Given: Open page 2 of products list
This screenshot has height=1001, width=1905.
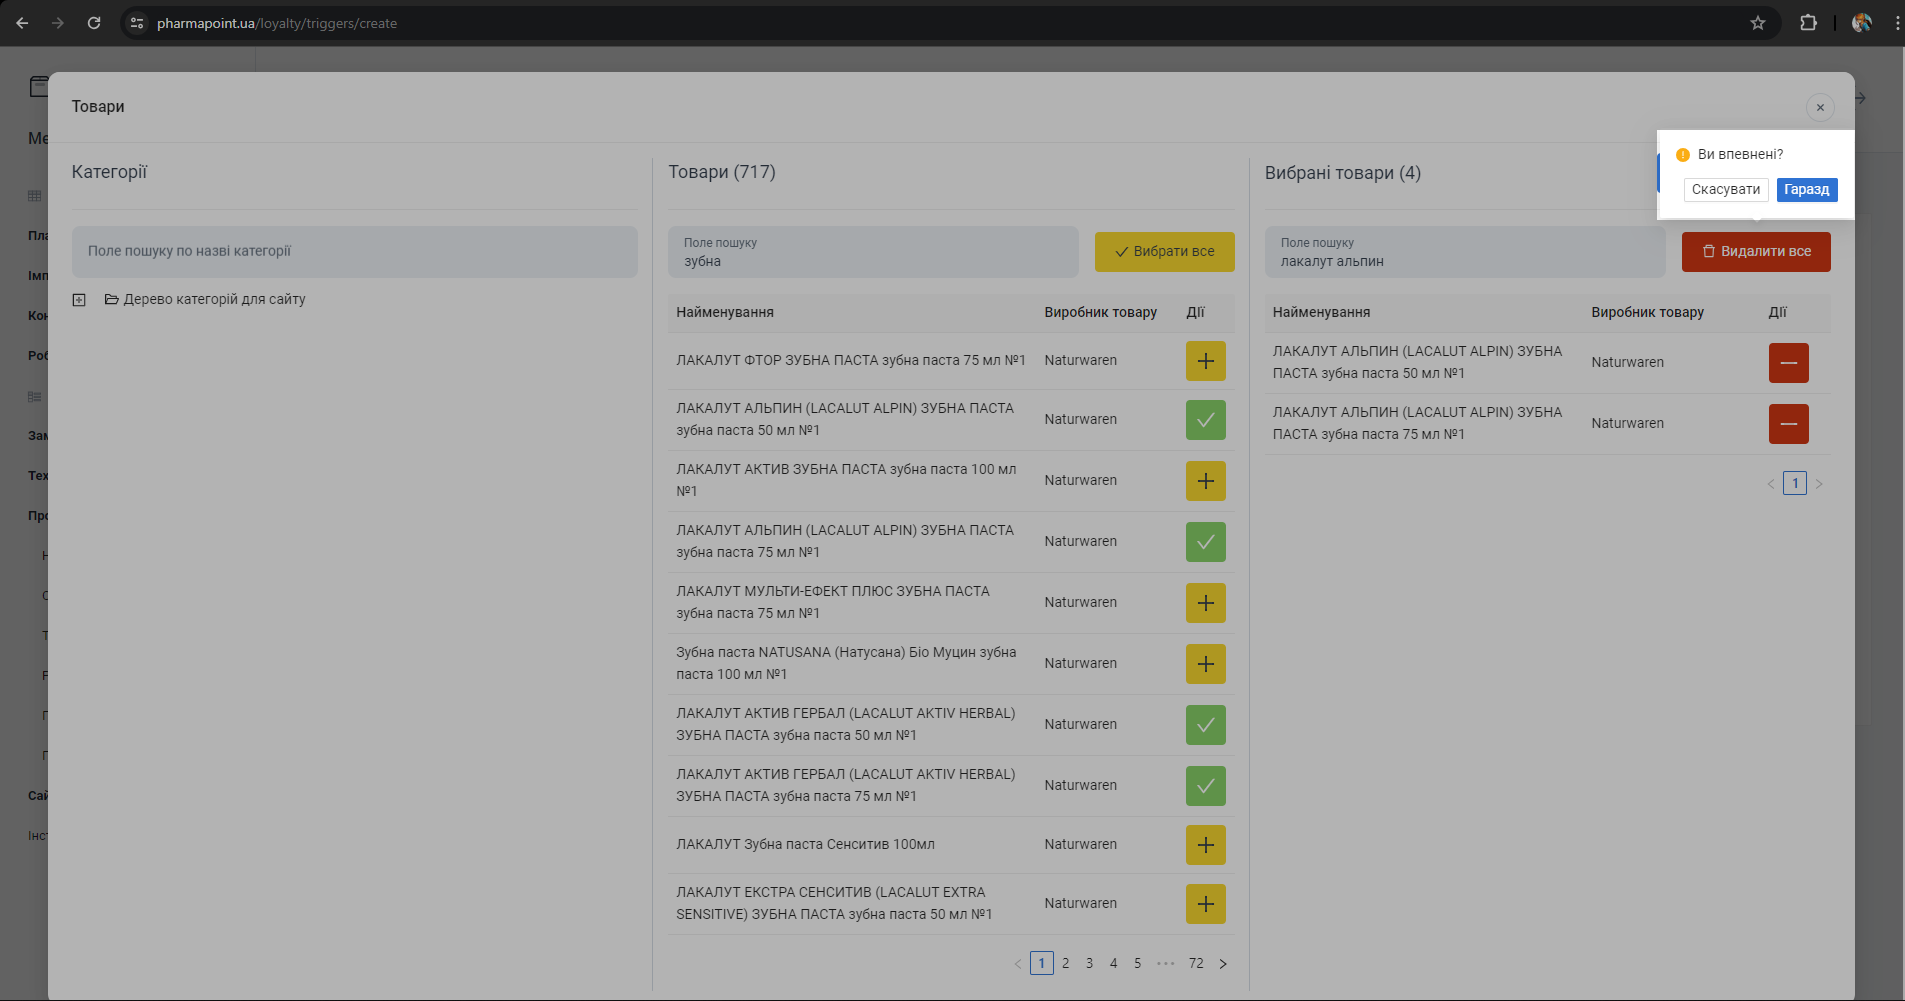Looking at the screenshot, I should [x=1065, y=964].
